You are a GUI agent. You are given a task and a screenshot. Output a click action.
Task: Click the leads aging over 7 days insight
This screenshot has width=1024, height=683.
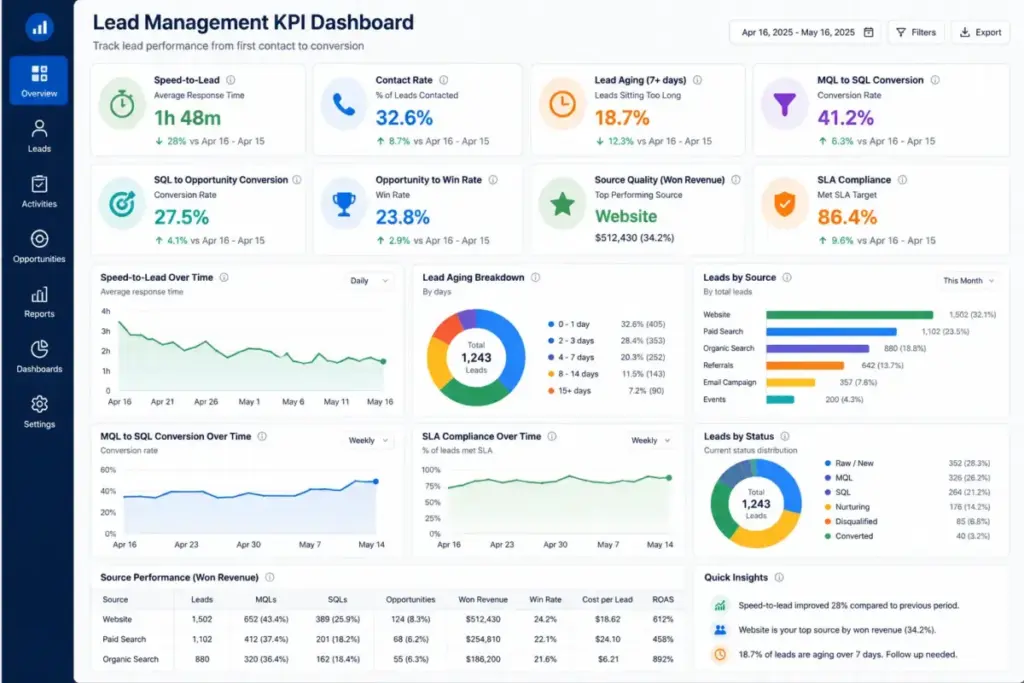(x=848, y=654)
